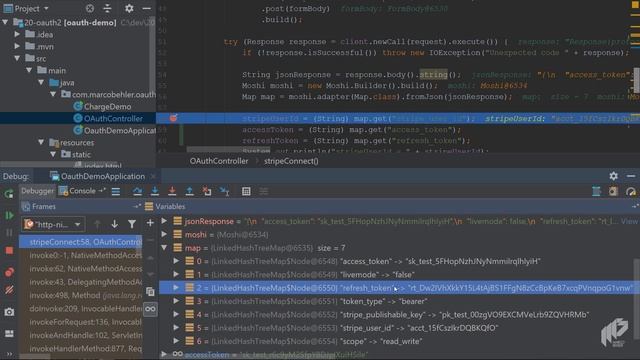Click the Step Into debugger icon
Viewport: 640px width, 360px height.
coord(155,191)
